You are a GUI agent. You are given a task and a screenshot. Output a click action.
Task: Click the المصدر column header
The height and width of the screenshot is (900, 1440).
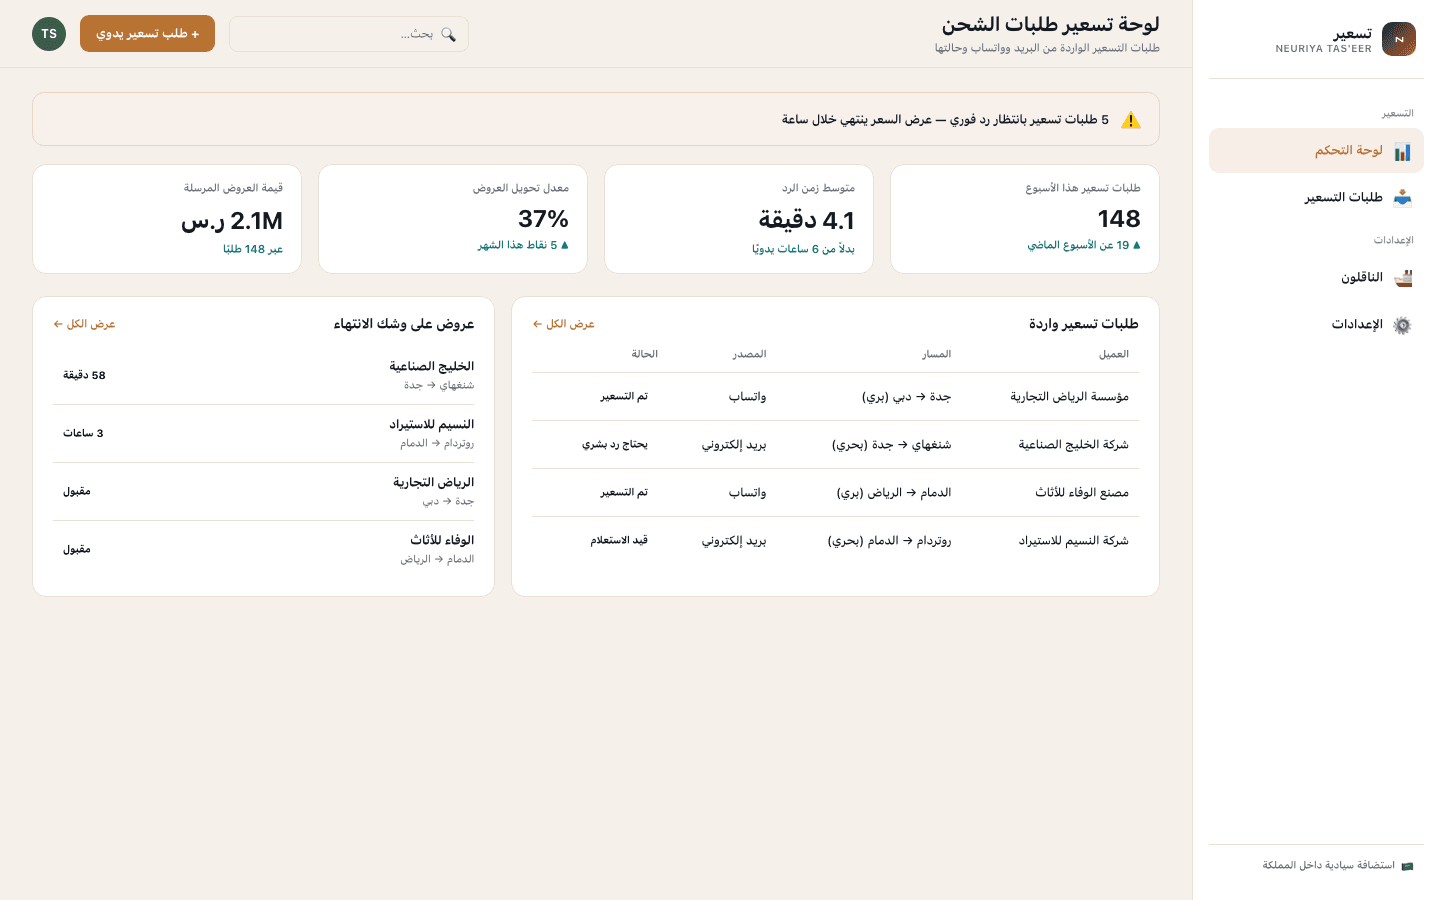[749, 354]
